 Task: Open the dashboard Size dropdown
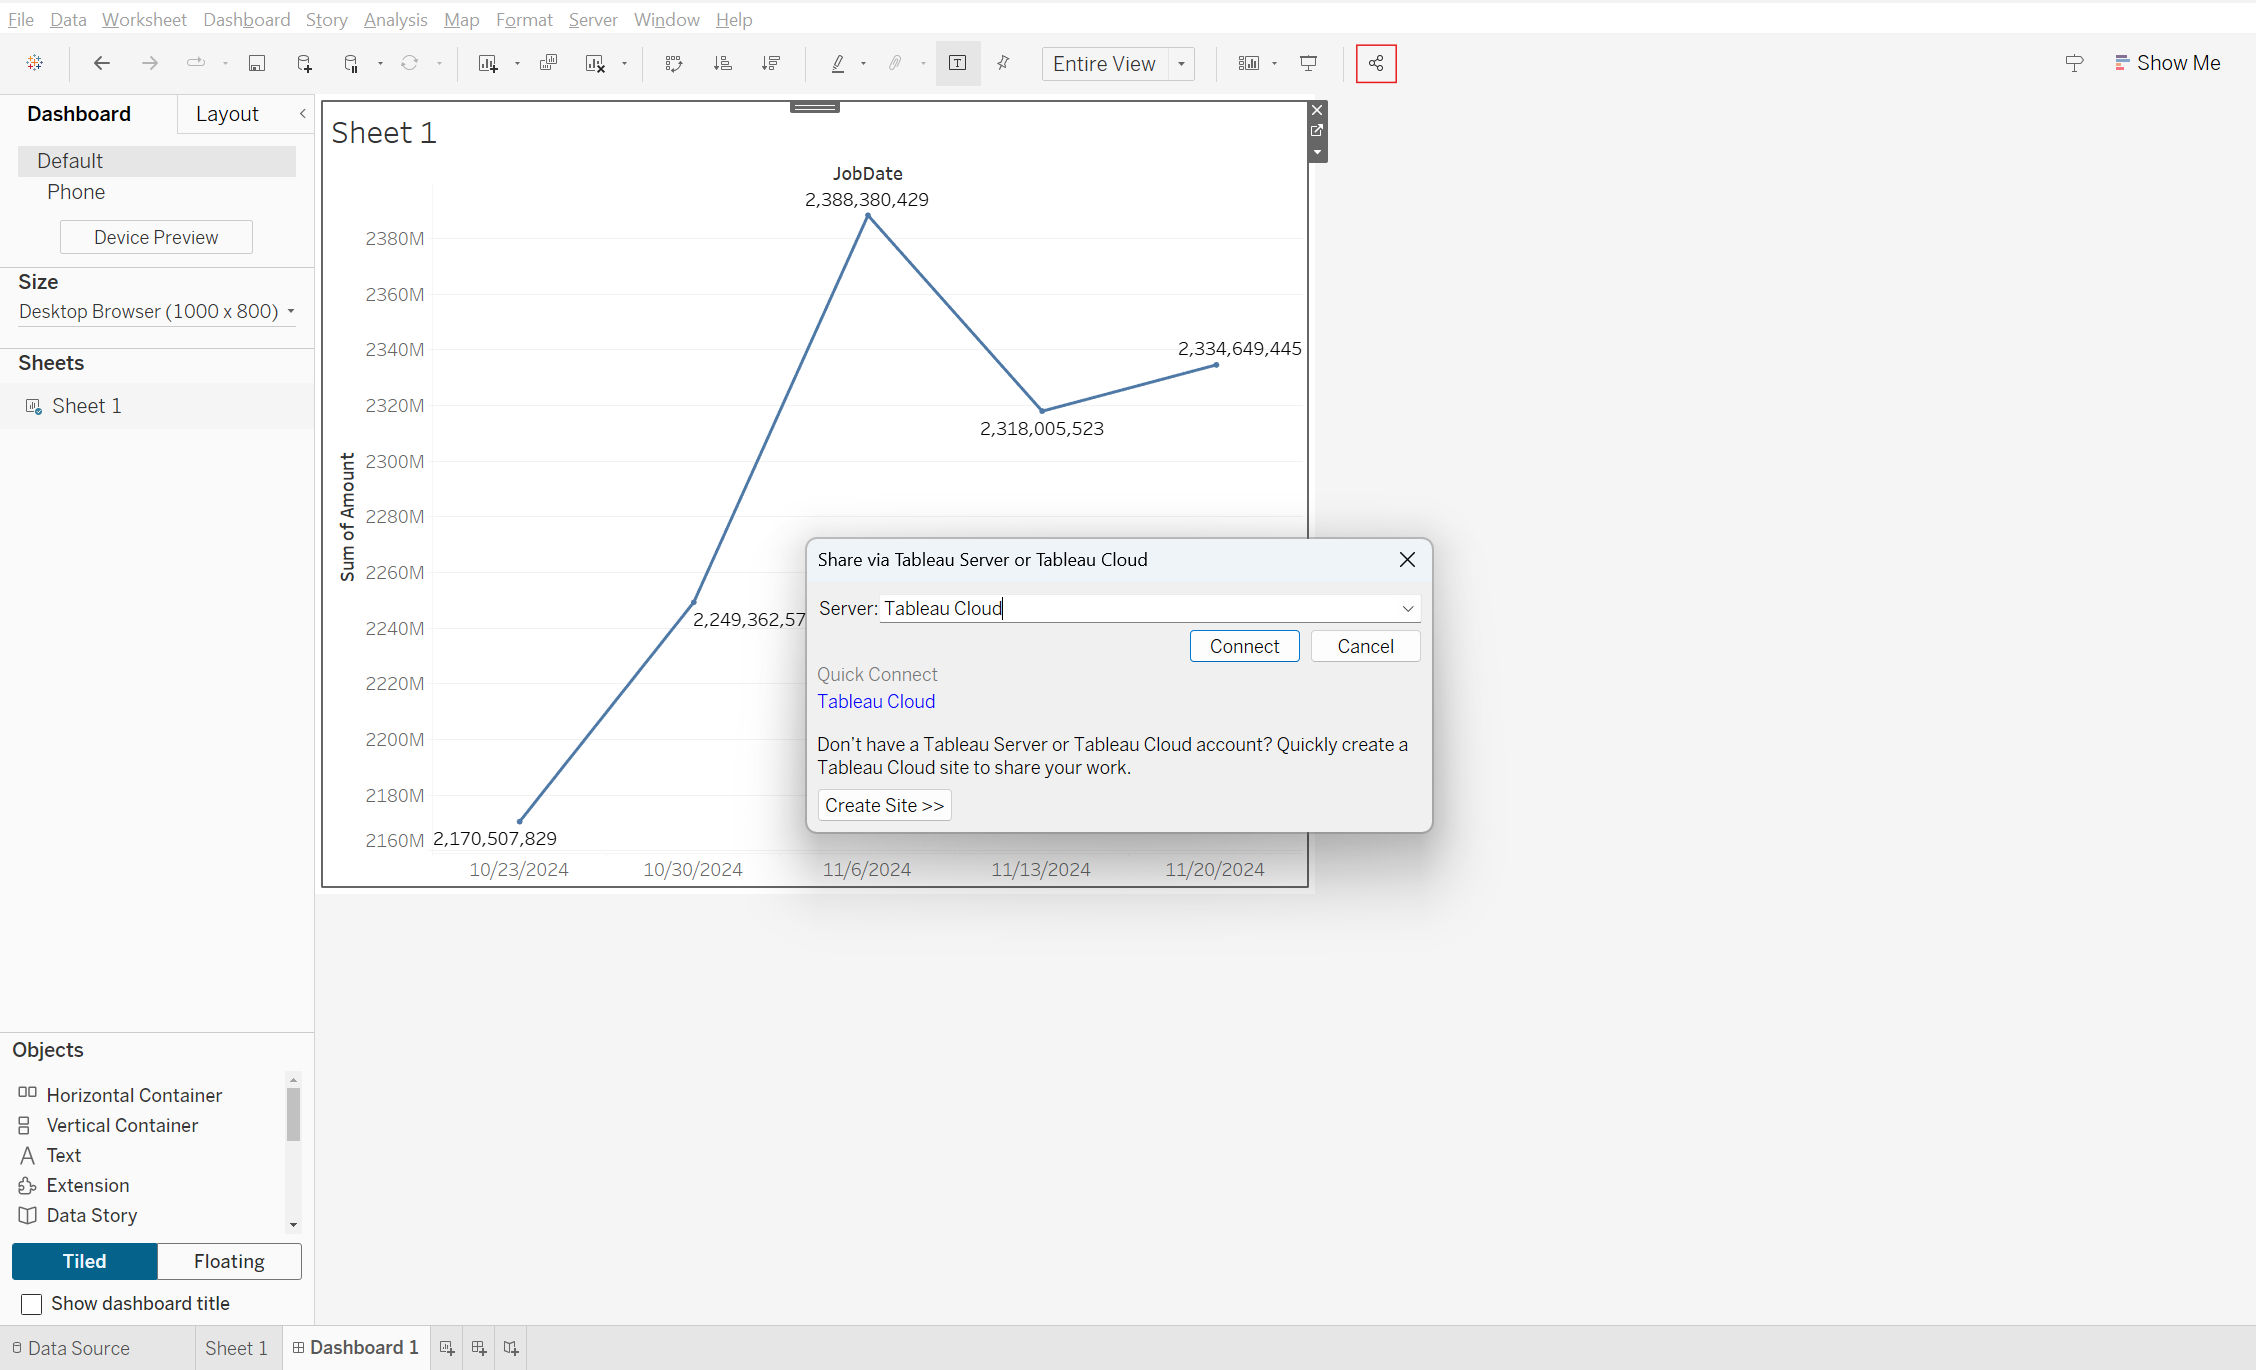(289, 311)
